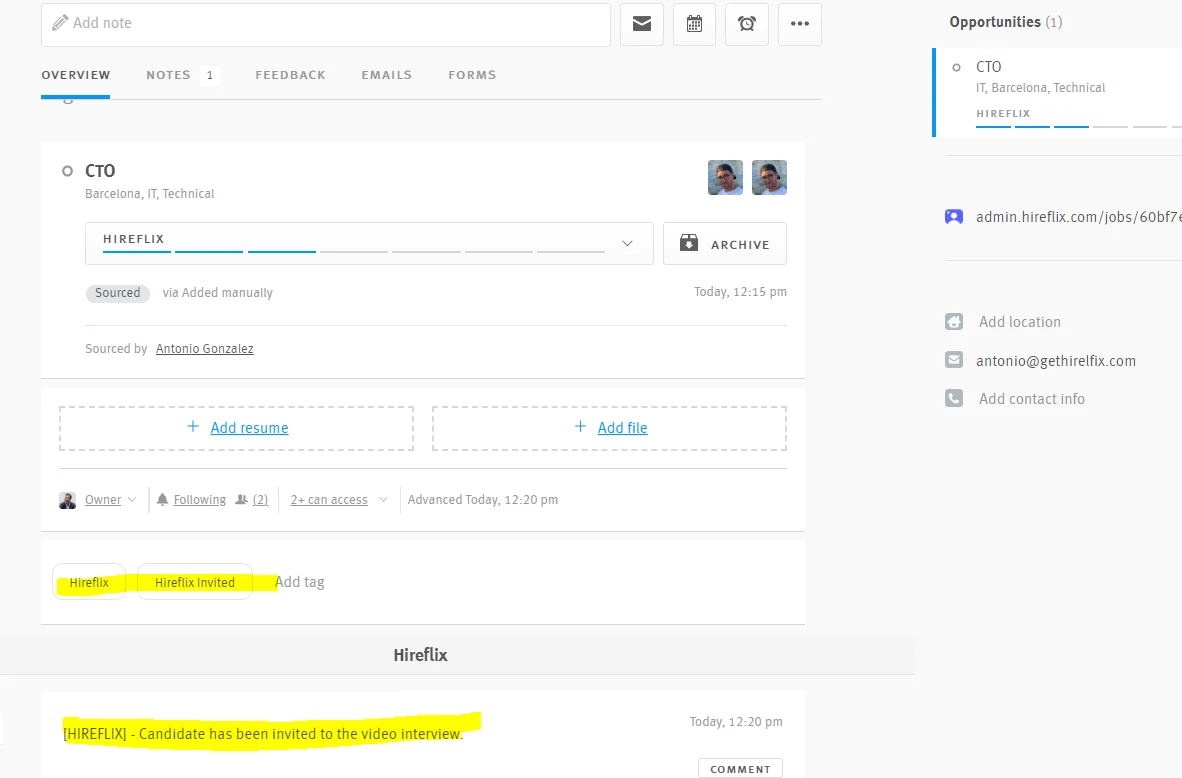
Task: Click the COMMENT button
Action: coord(740,769)
